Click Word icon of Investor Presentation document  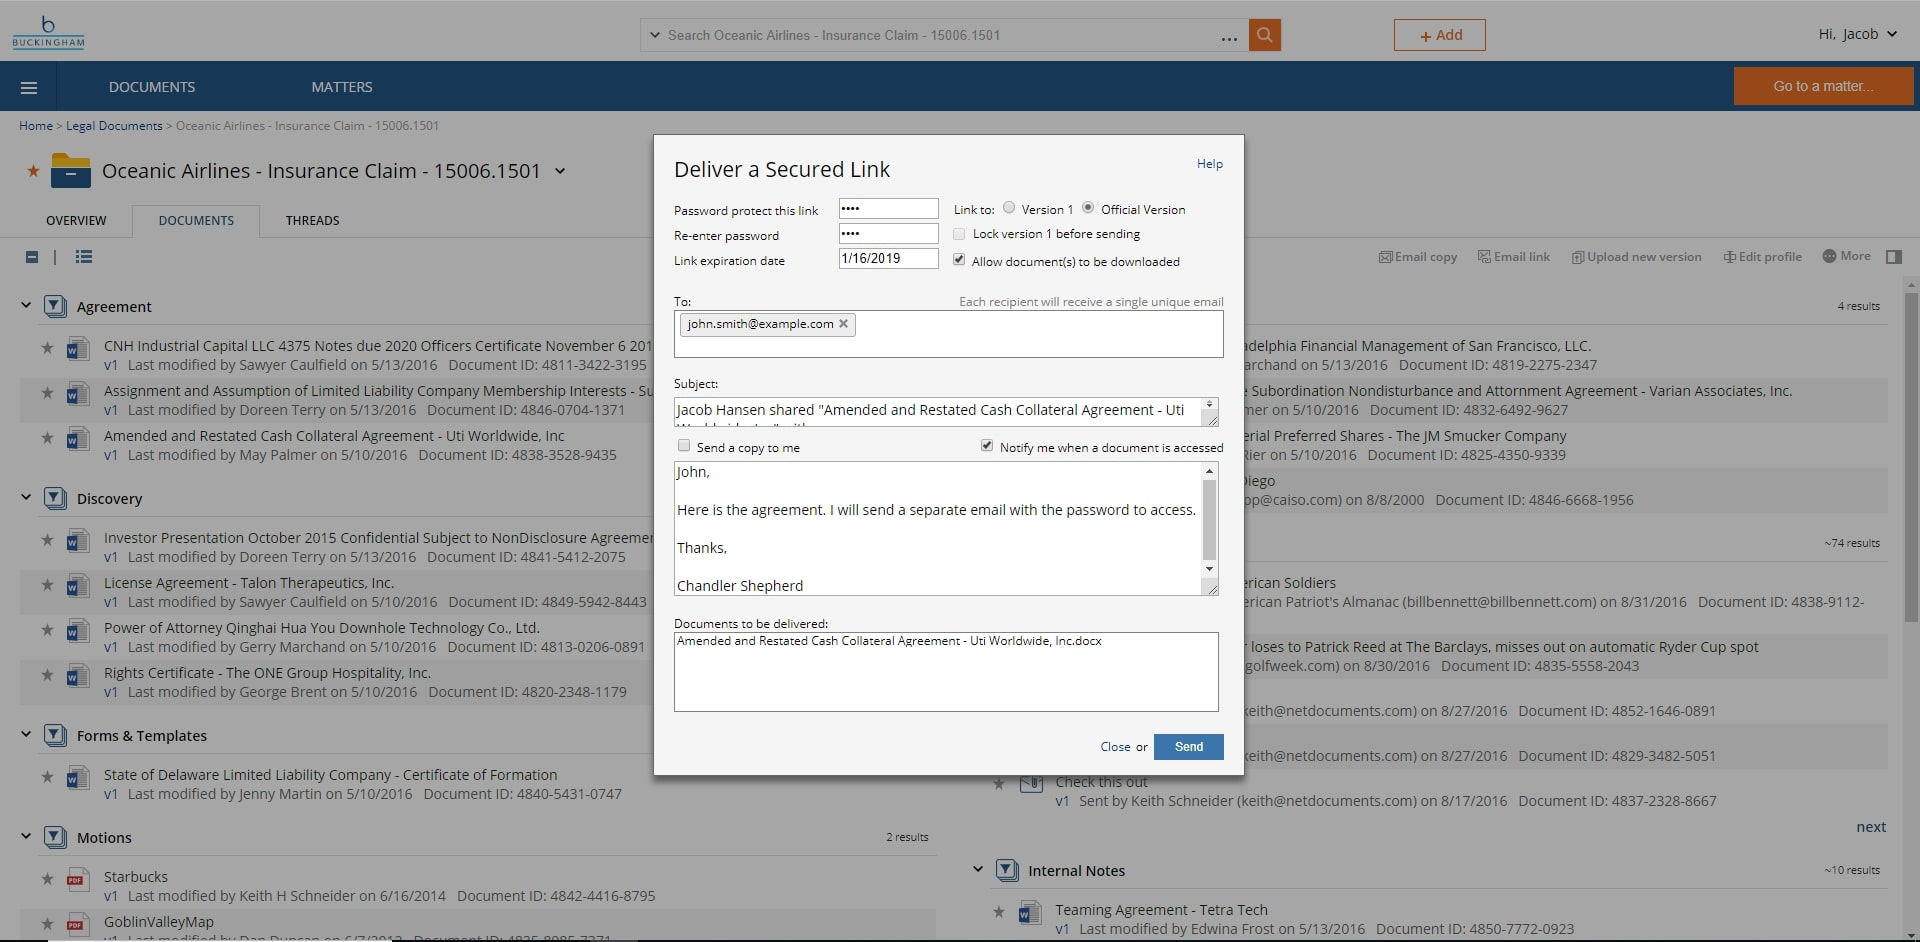[76, 542]
